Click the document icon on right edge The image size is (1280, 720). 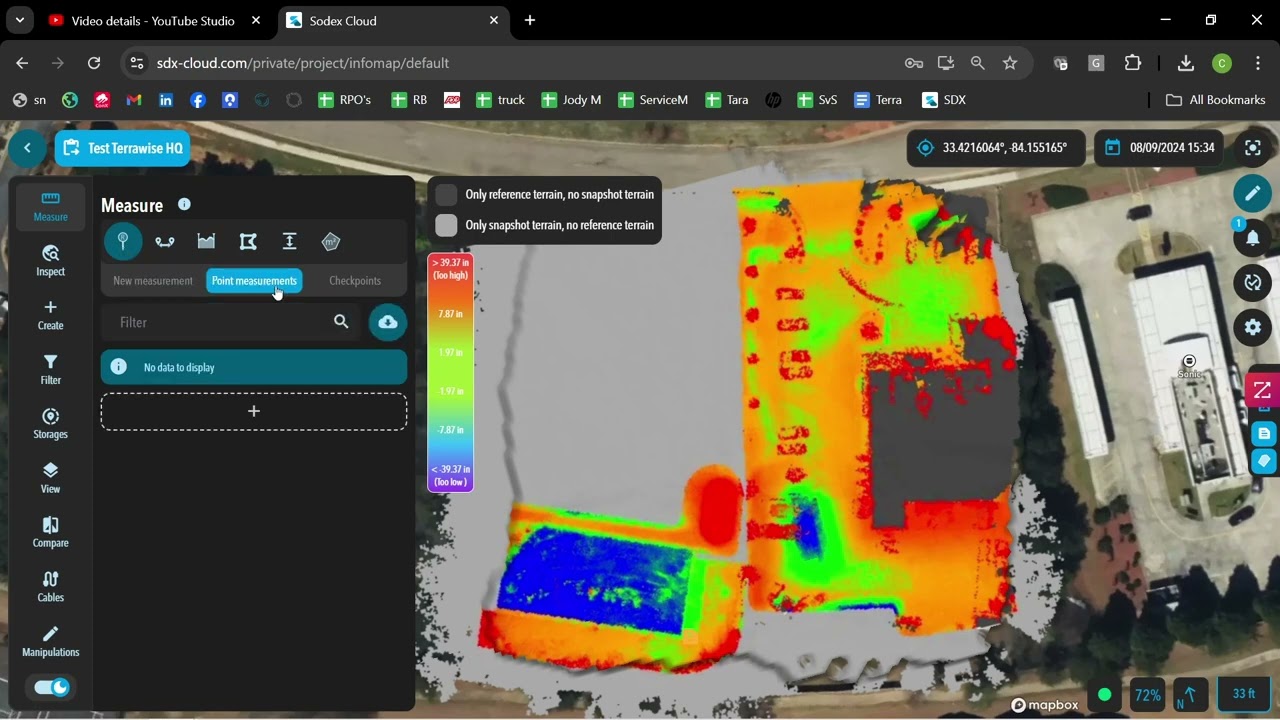click(1264, 433)
